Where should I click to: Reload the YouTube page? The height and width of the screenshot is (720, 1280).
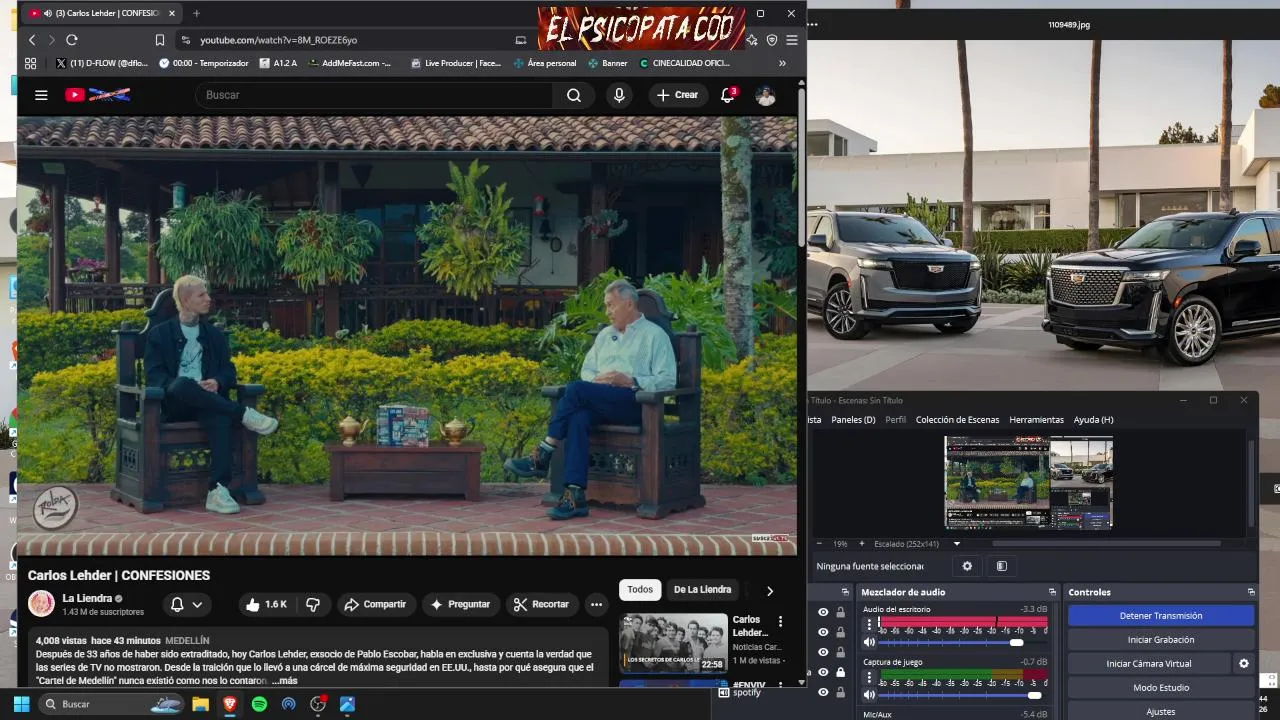71,40
